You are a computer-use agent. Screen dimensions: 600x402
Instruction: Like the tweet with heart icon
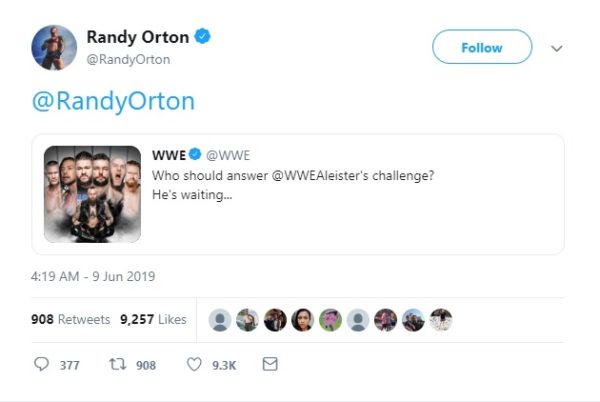[x=194, y=365]
